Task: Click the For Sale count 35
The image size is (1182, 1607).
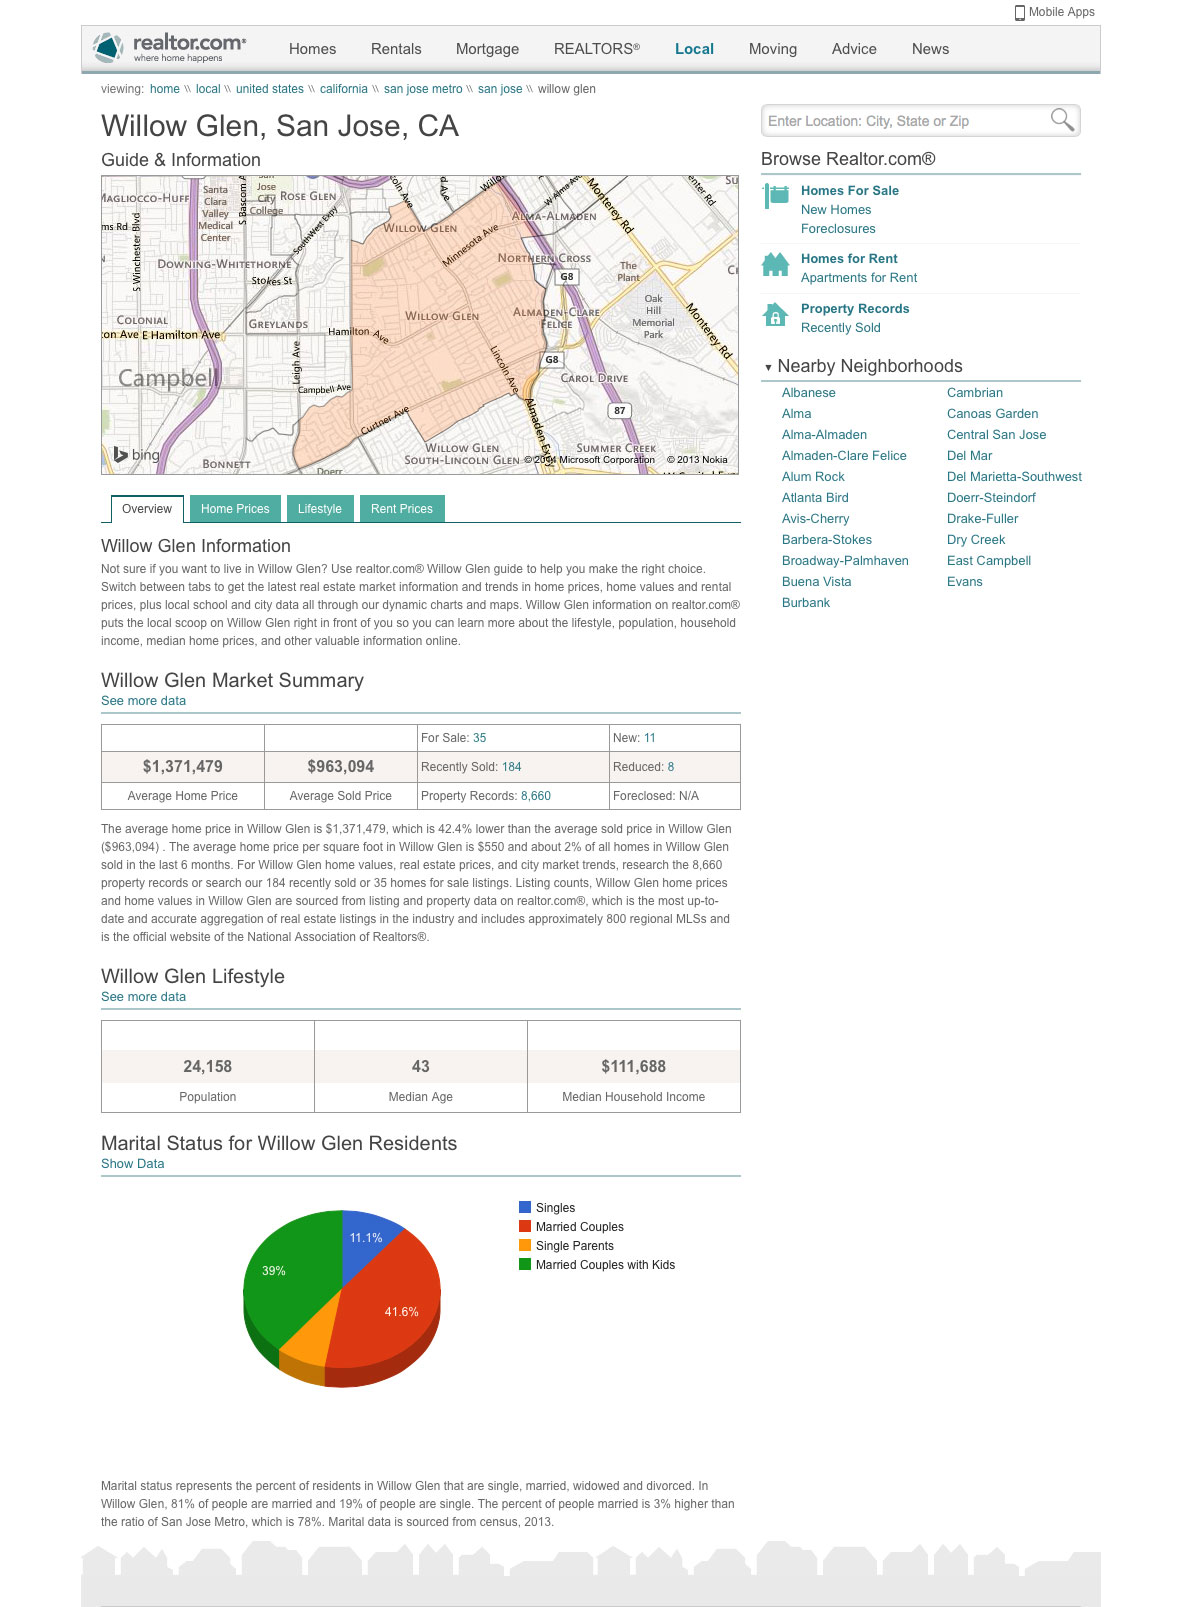Action: click(480, 738)
